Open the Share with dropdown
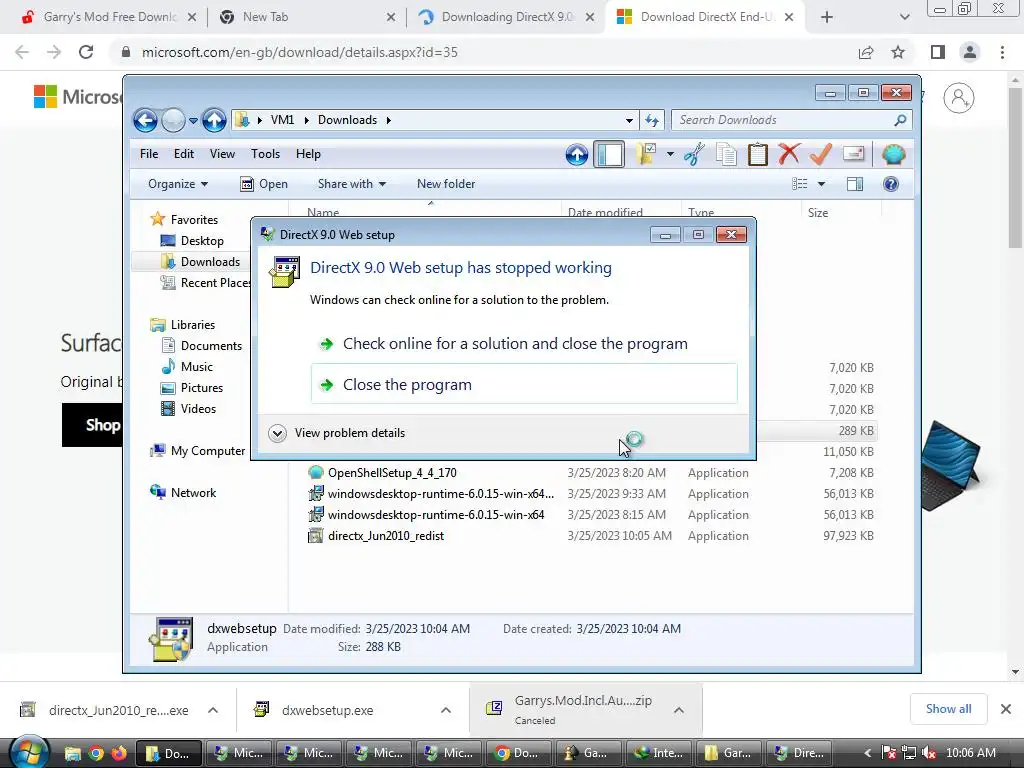 (351, 184)
